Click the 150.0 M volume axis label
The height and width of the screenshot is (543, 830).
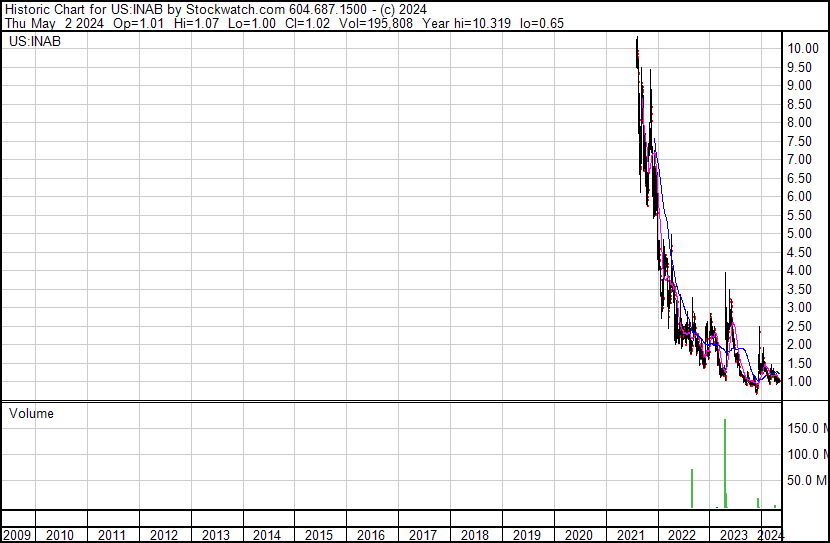[806, 428]
